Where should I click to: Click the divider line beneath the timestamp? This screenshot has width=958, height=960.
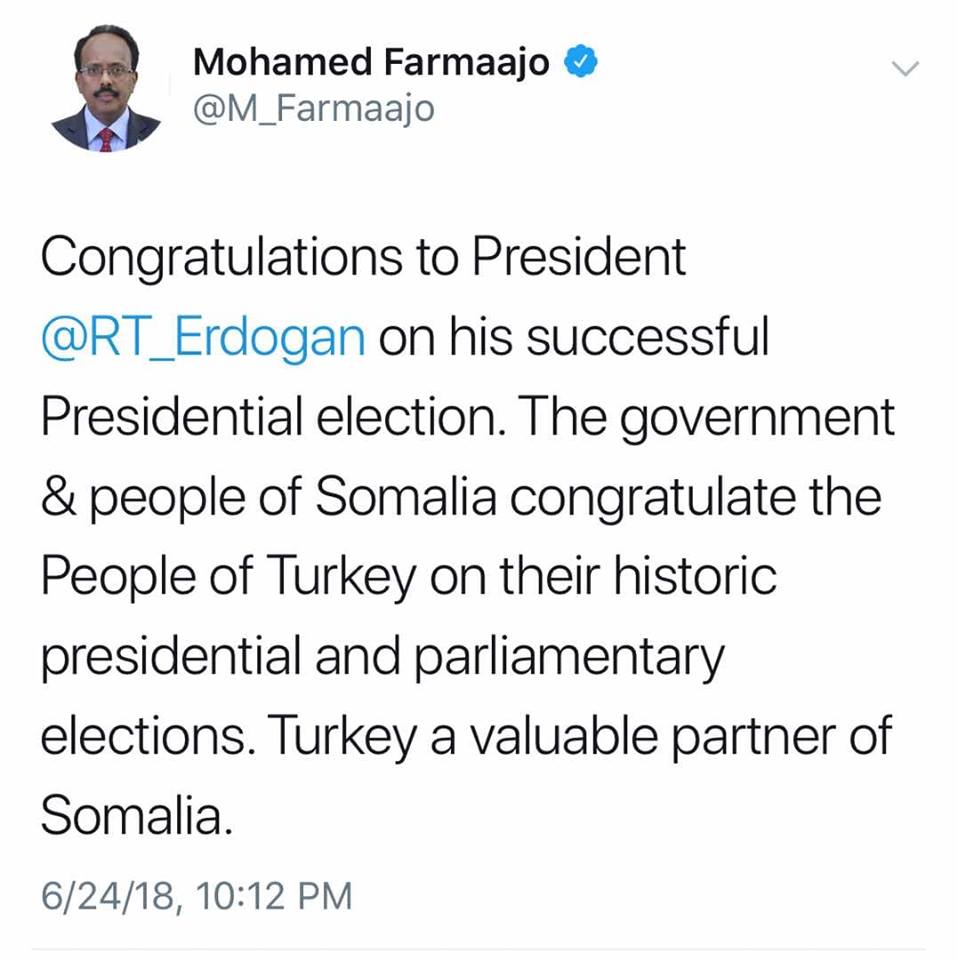(x=479, y=948)
